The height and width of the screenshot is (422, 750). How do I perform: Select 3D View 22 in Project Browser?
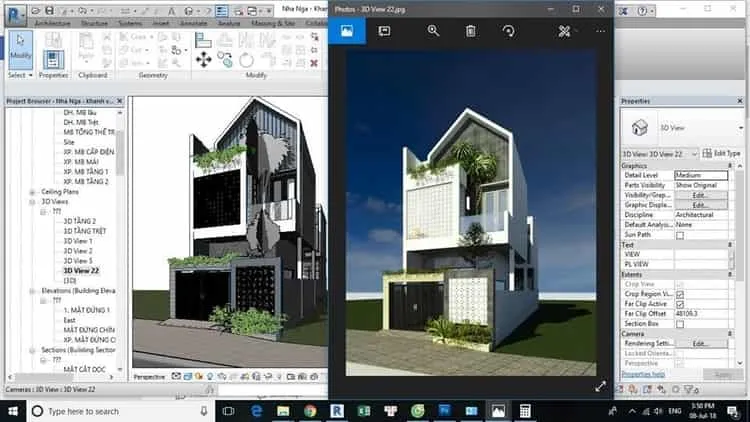pos(81,270)
